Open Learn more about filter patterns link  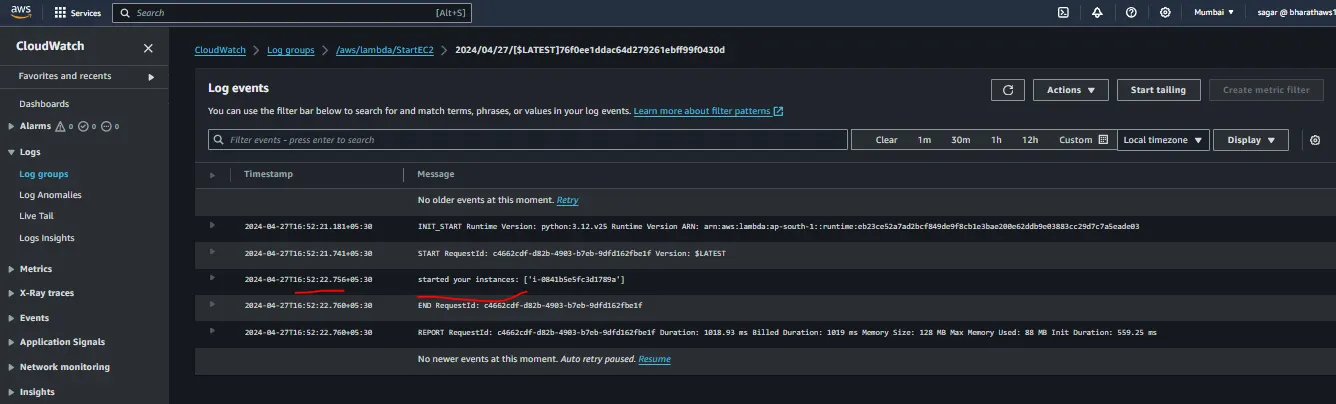tap(708, 111)
